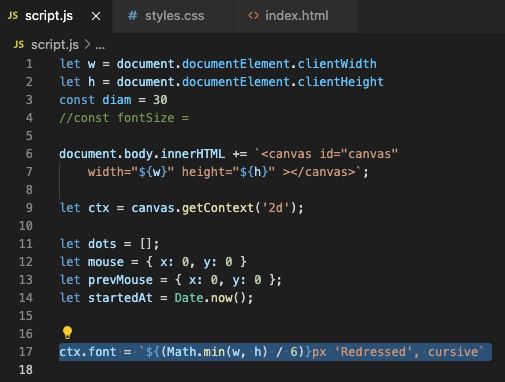Viewport: 505px width, 382px height.
Task: Switch to the styles.css tab
Action: tap(173, 16)
